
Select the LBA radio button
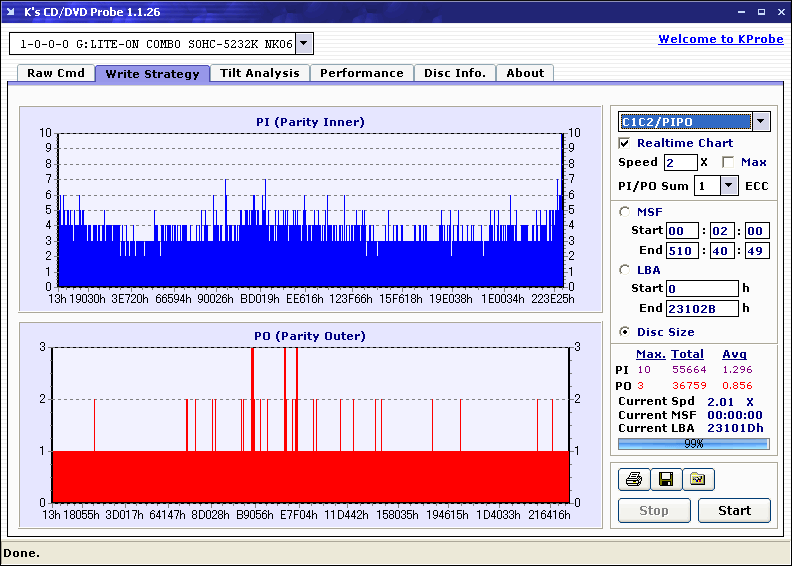tap(625, 269)
